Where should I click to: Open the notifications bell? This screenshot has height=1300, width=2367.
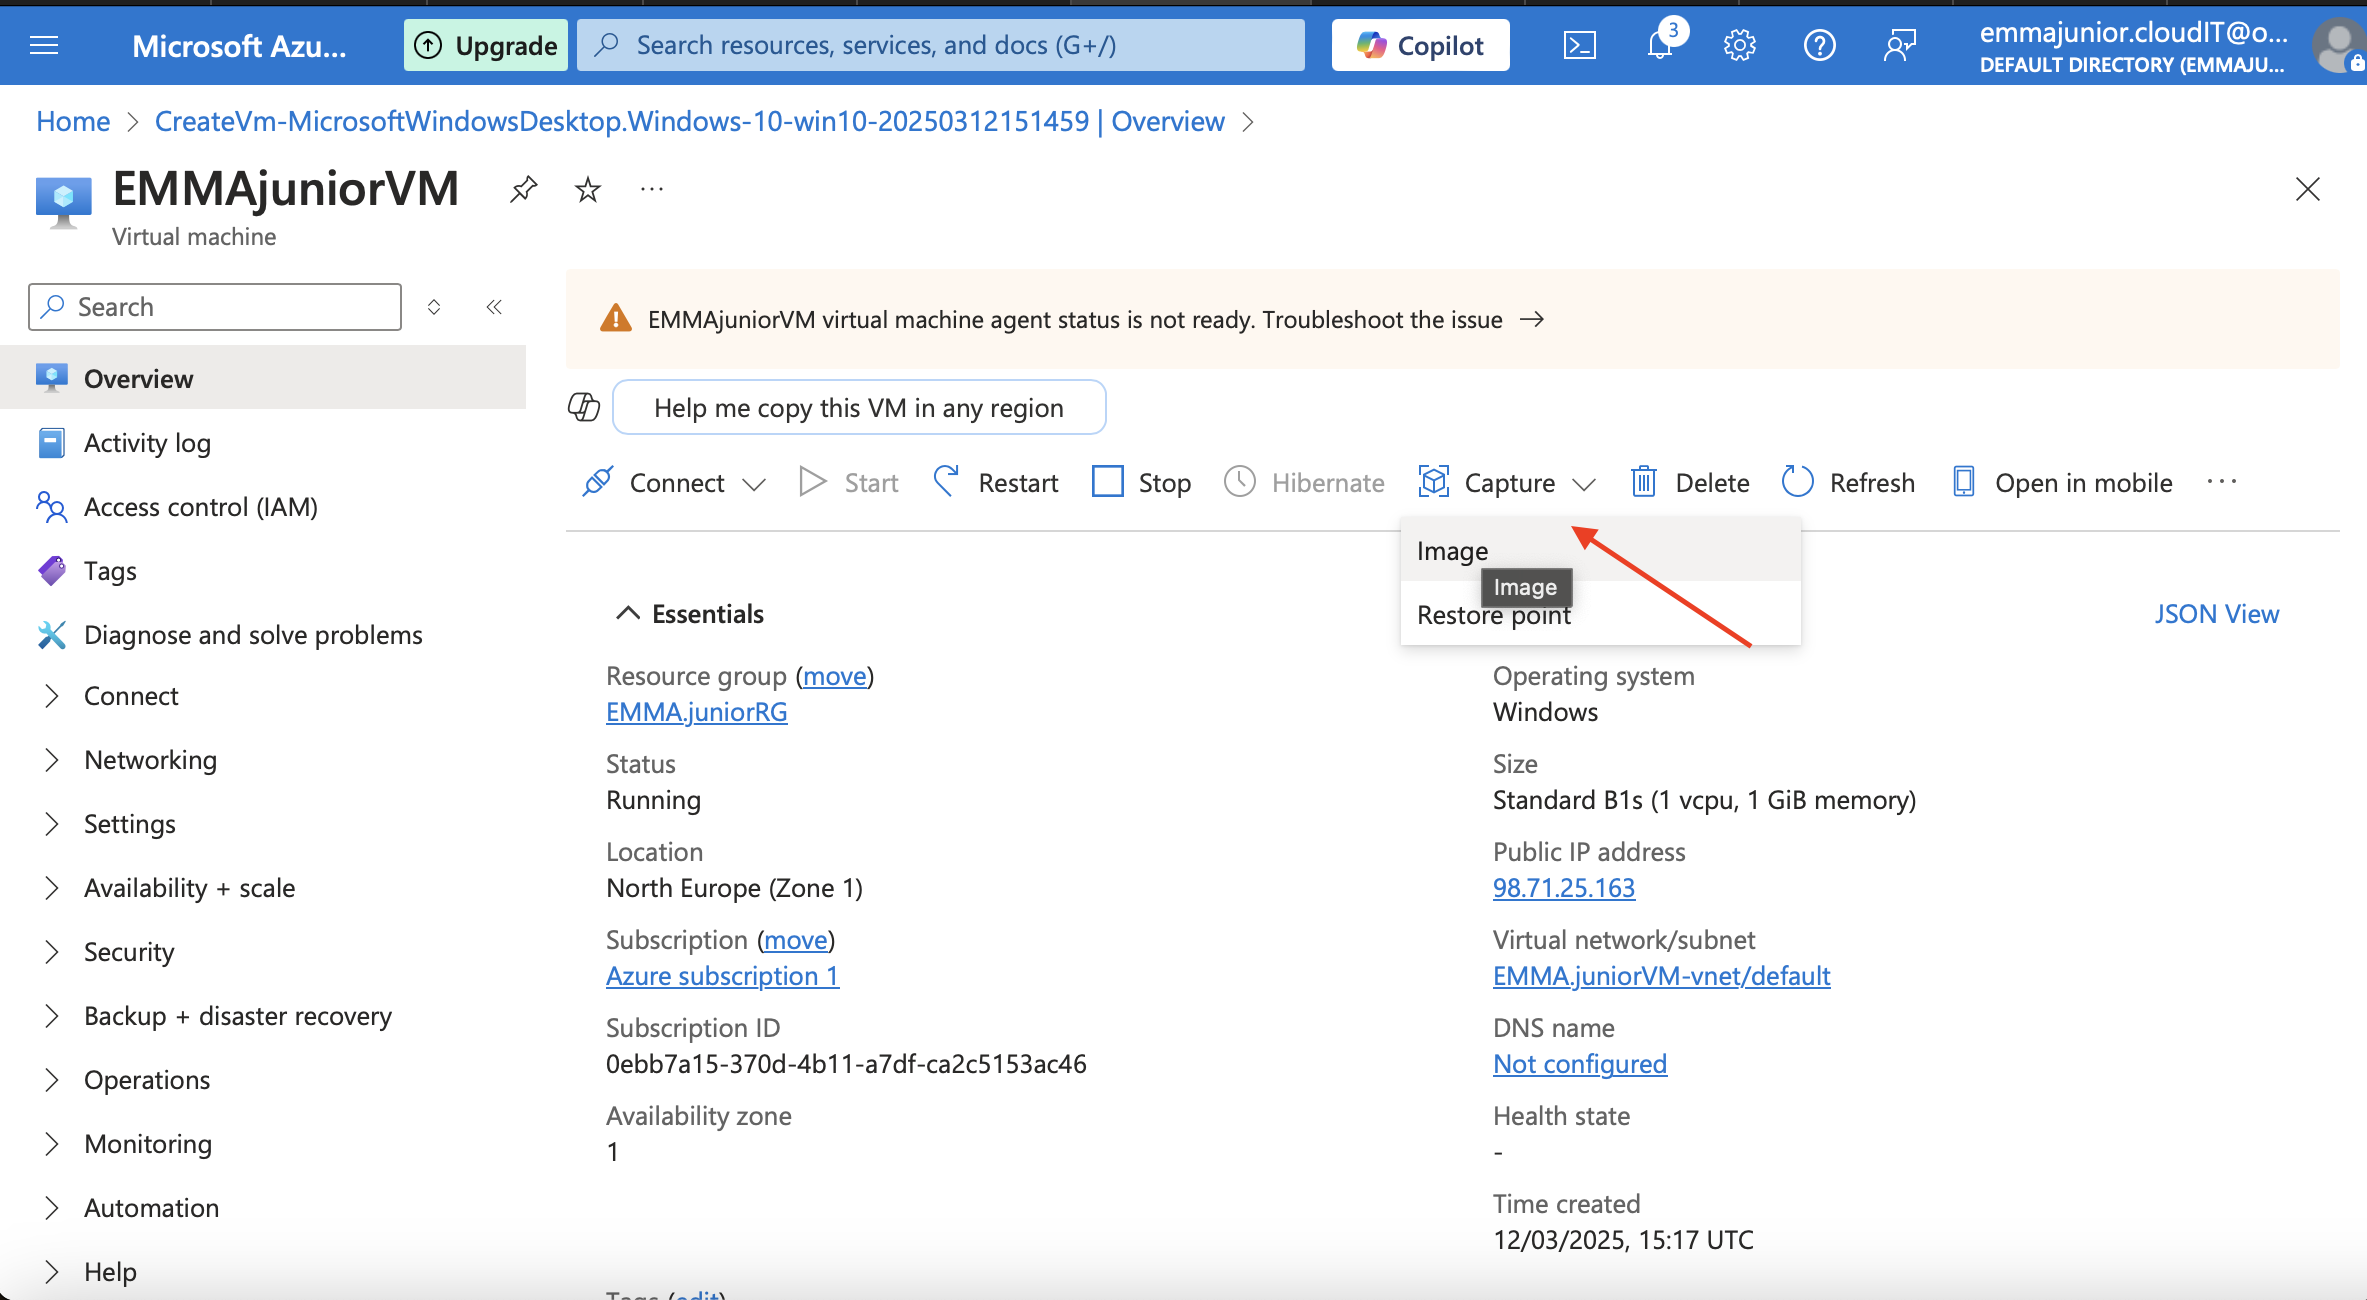(1660, 45)
